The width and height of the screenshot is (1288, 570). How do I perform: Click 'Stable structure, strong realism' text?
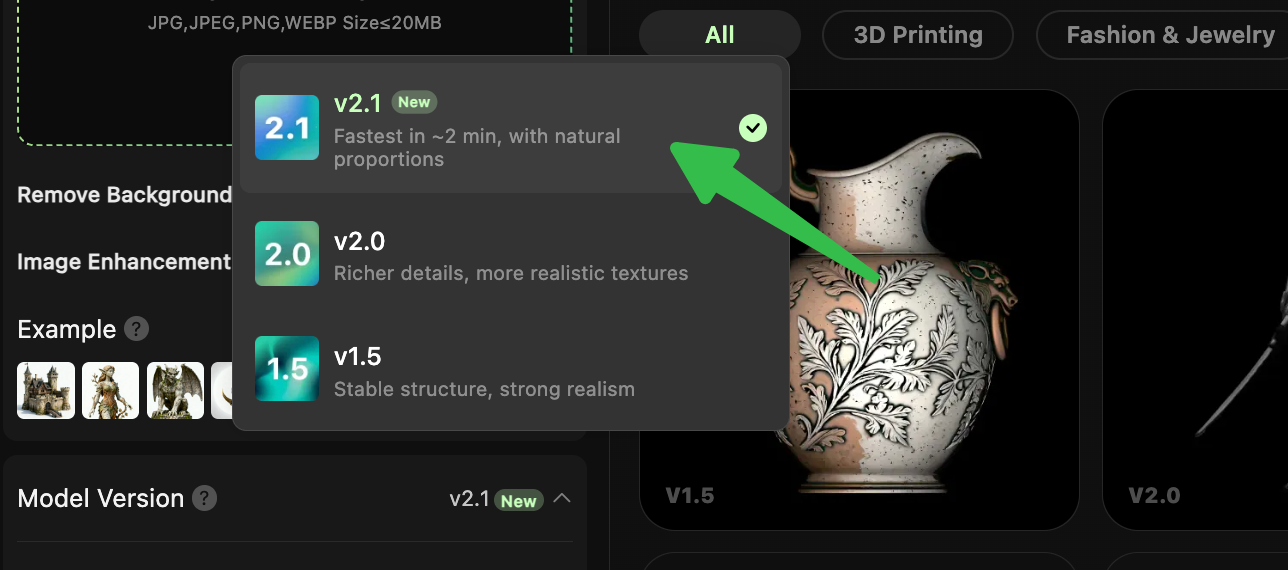coord(484,389)
